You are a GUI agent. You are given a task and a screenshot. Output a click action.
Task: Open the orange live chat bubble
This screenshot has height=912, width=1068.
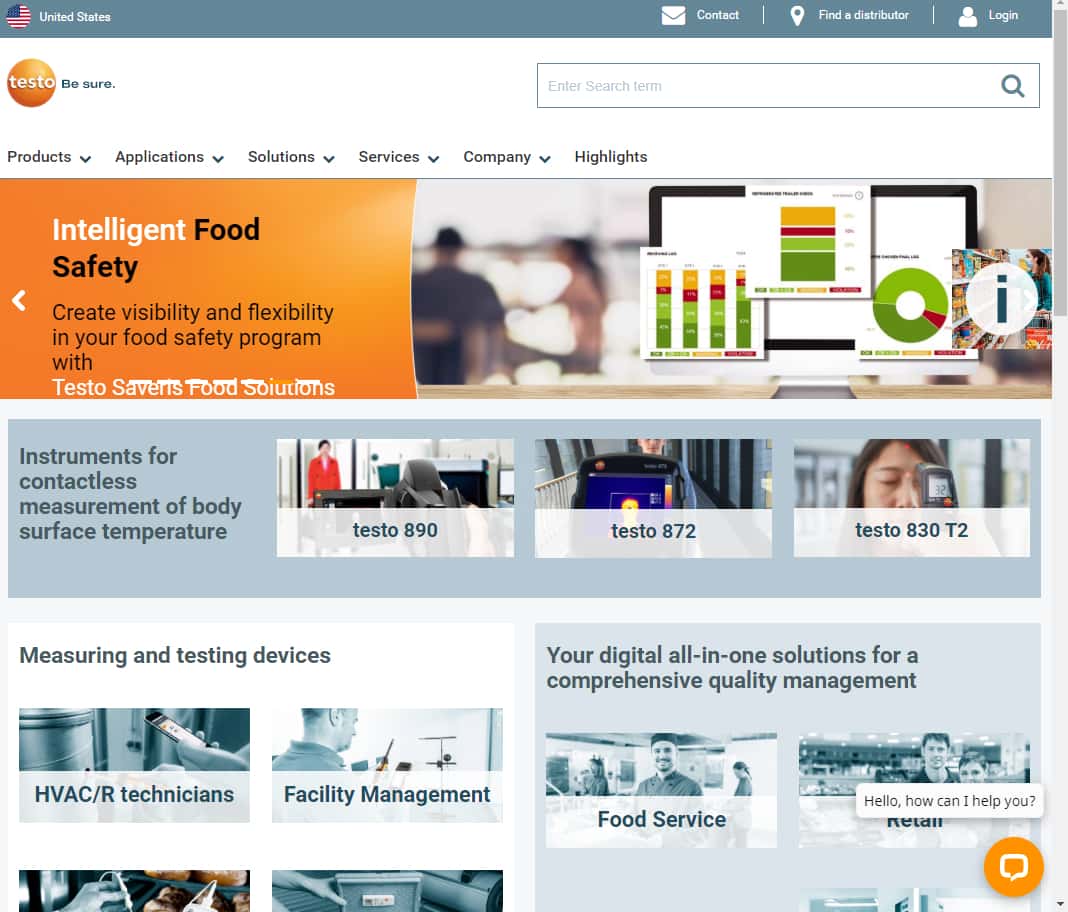[x=1013, y=866]
